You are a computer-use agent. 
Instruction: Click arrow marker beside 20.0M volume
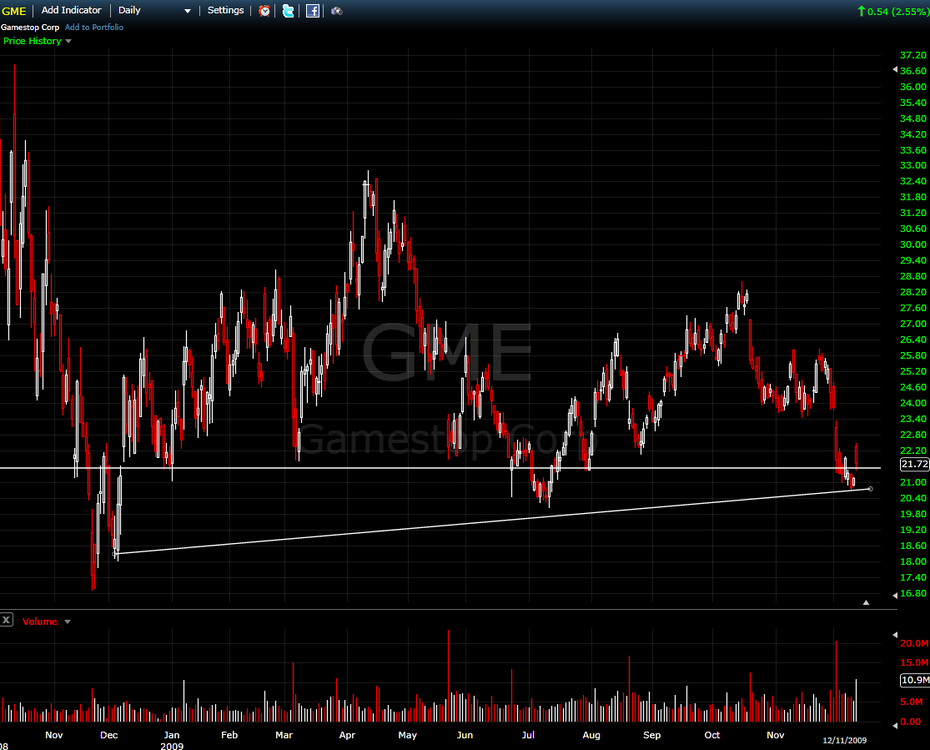(x=895, y=635)
